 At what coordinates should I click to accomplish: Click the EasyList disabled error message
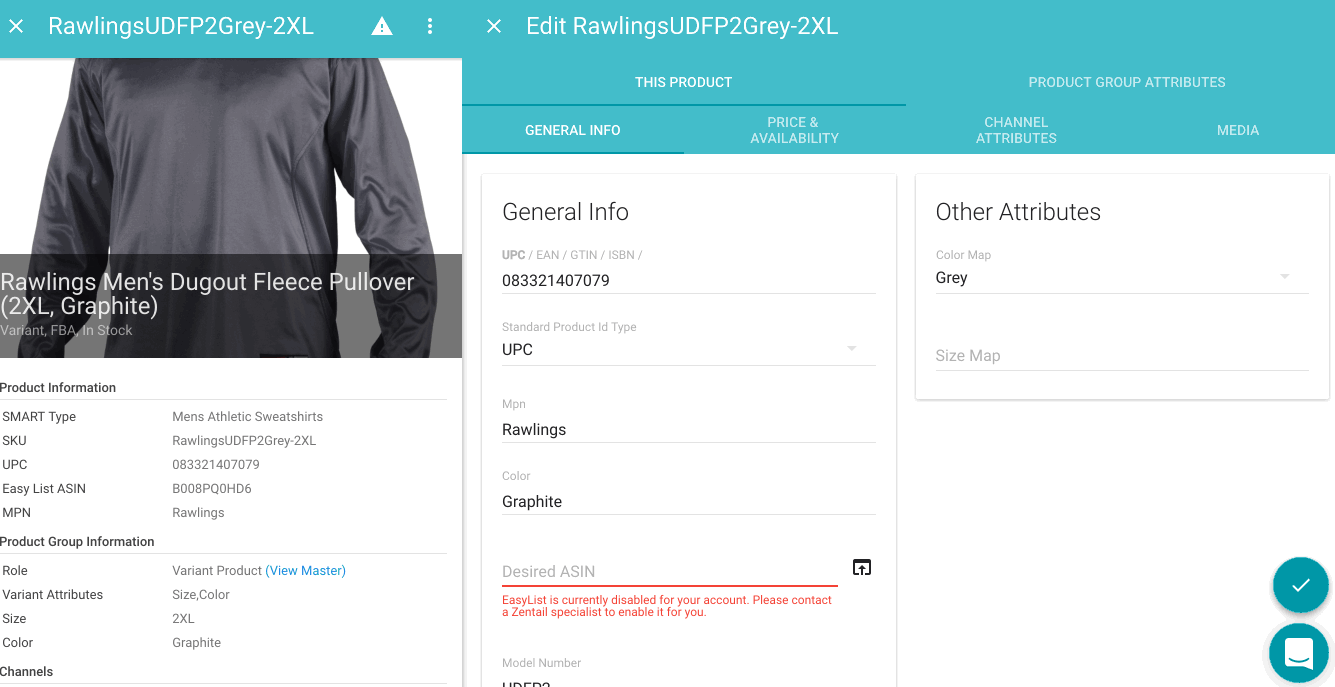[667, 606]
